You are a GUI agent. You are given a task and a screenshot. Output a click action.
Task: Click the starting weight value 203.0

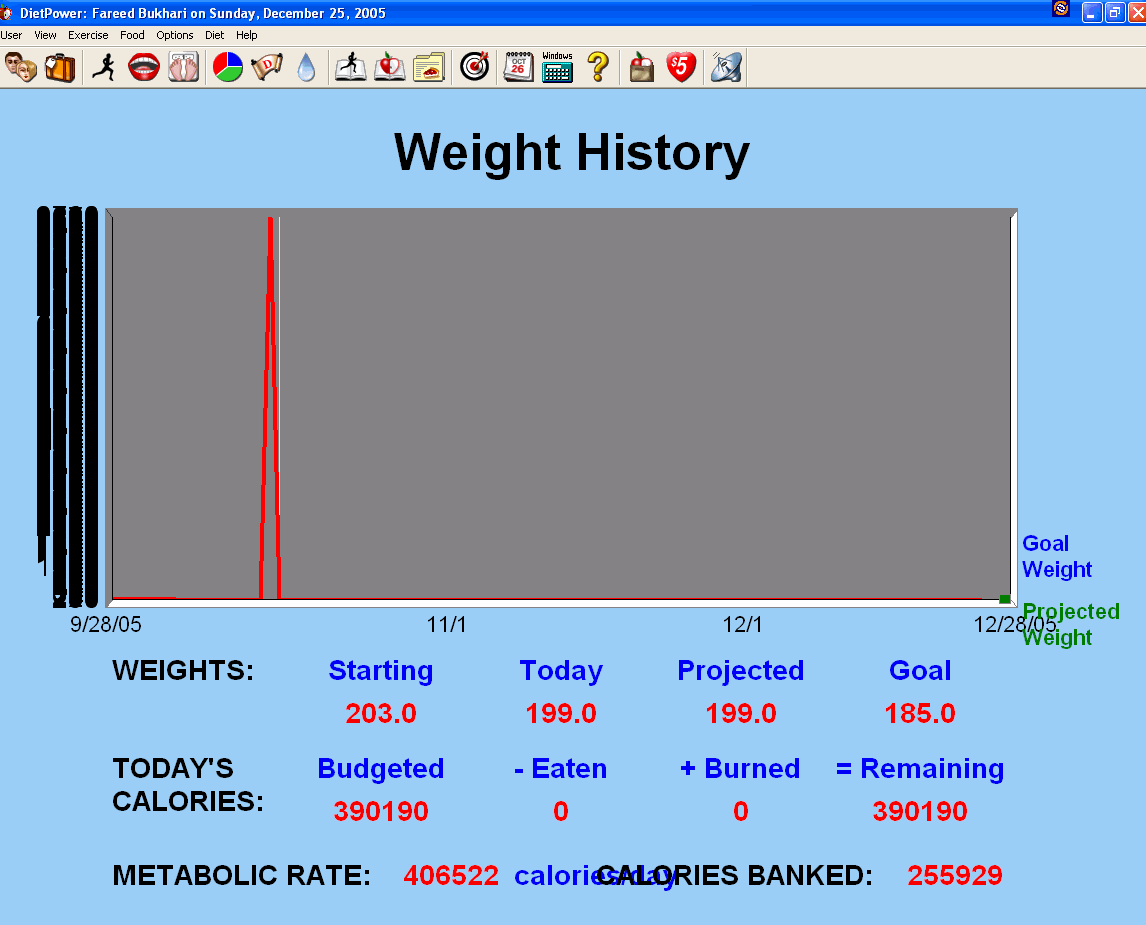381,713
